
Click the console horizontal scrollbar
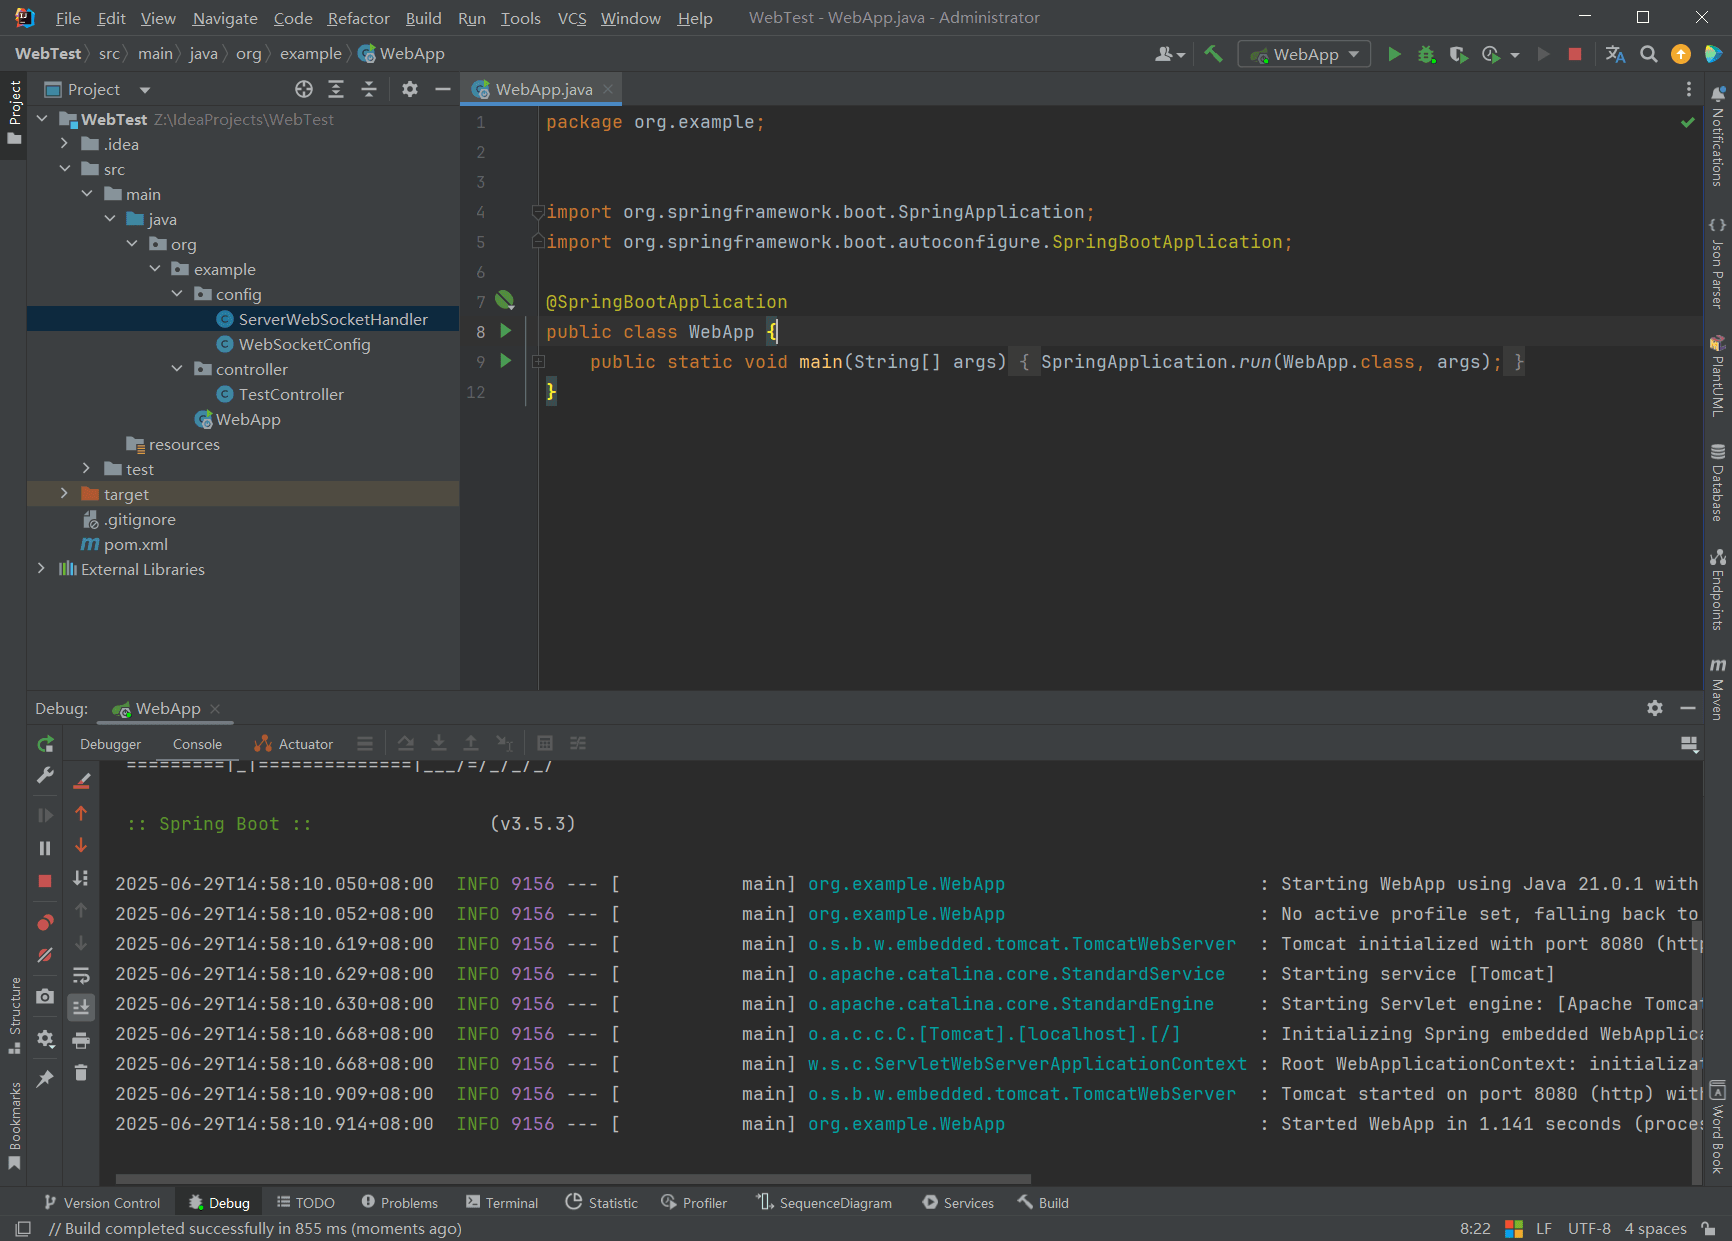click(x=573, y=1179)
